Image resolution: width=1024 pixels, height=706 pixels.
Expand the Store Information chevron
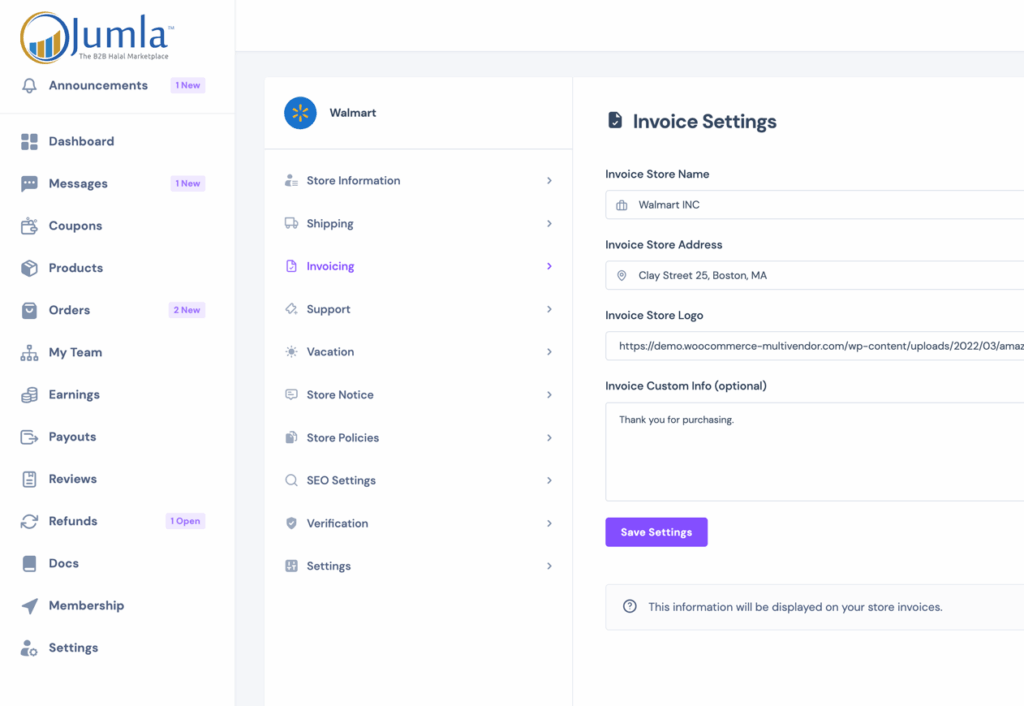point(549,181)
